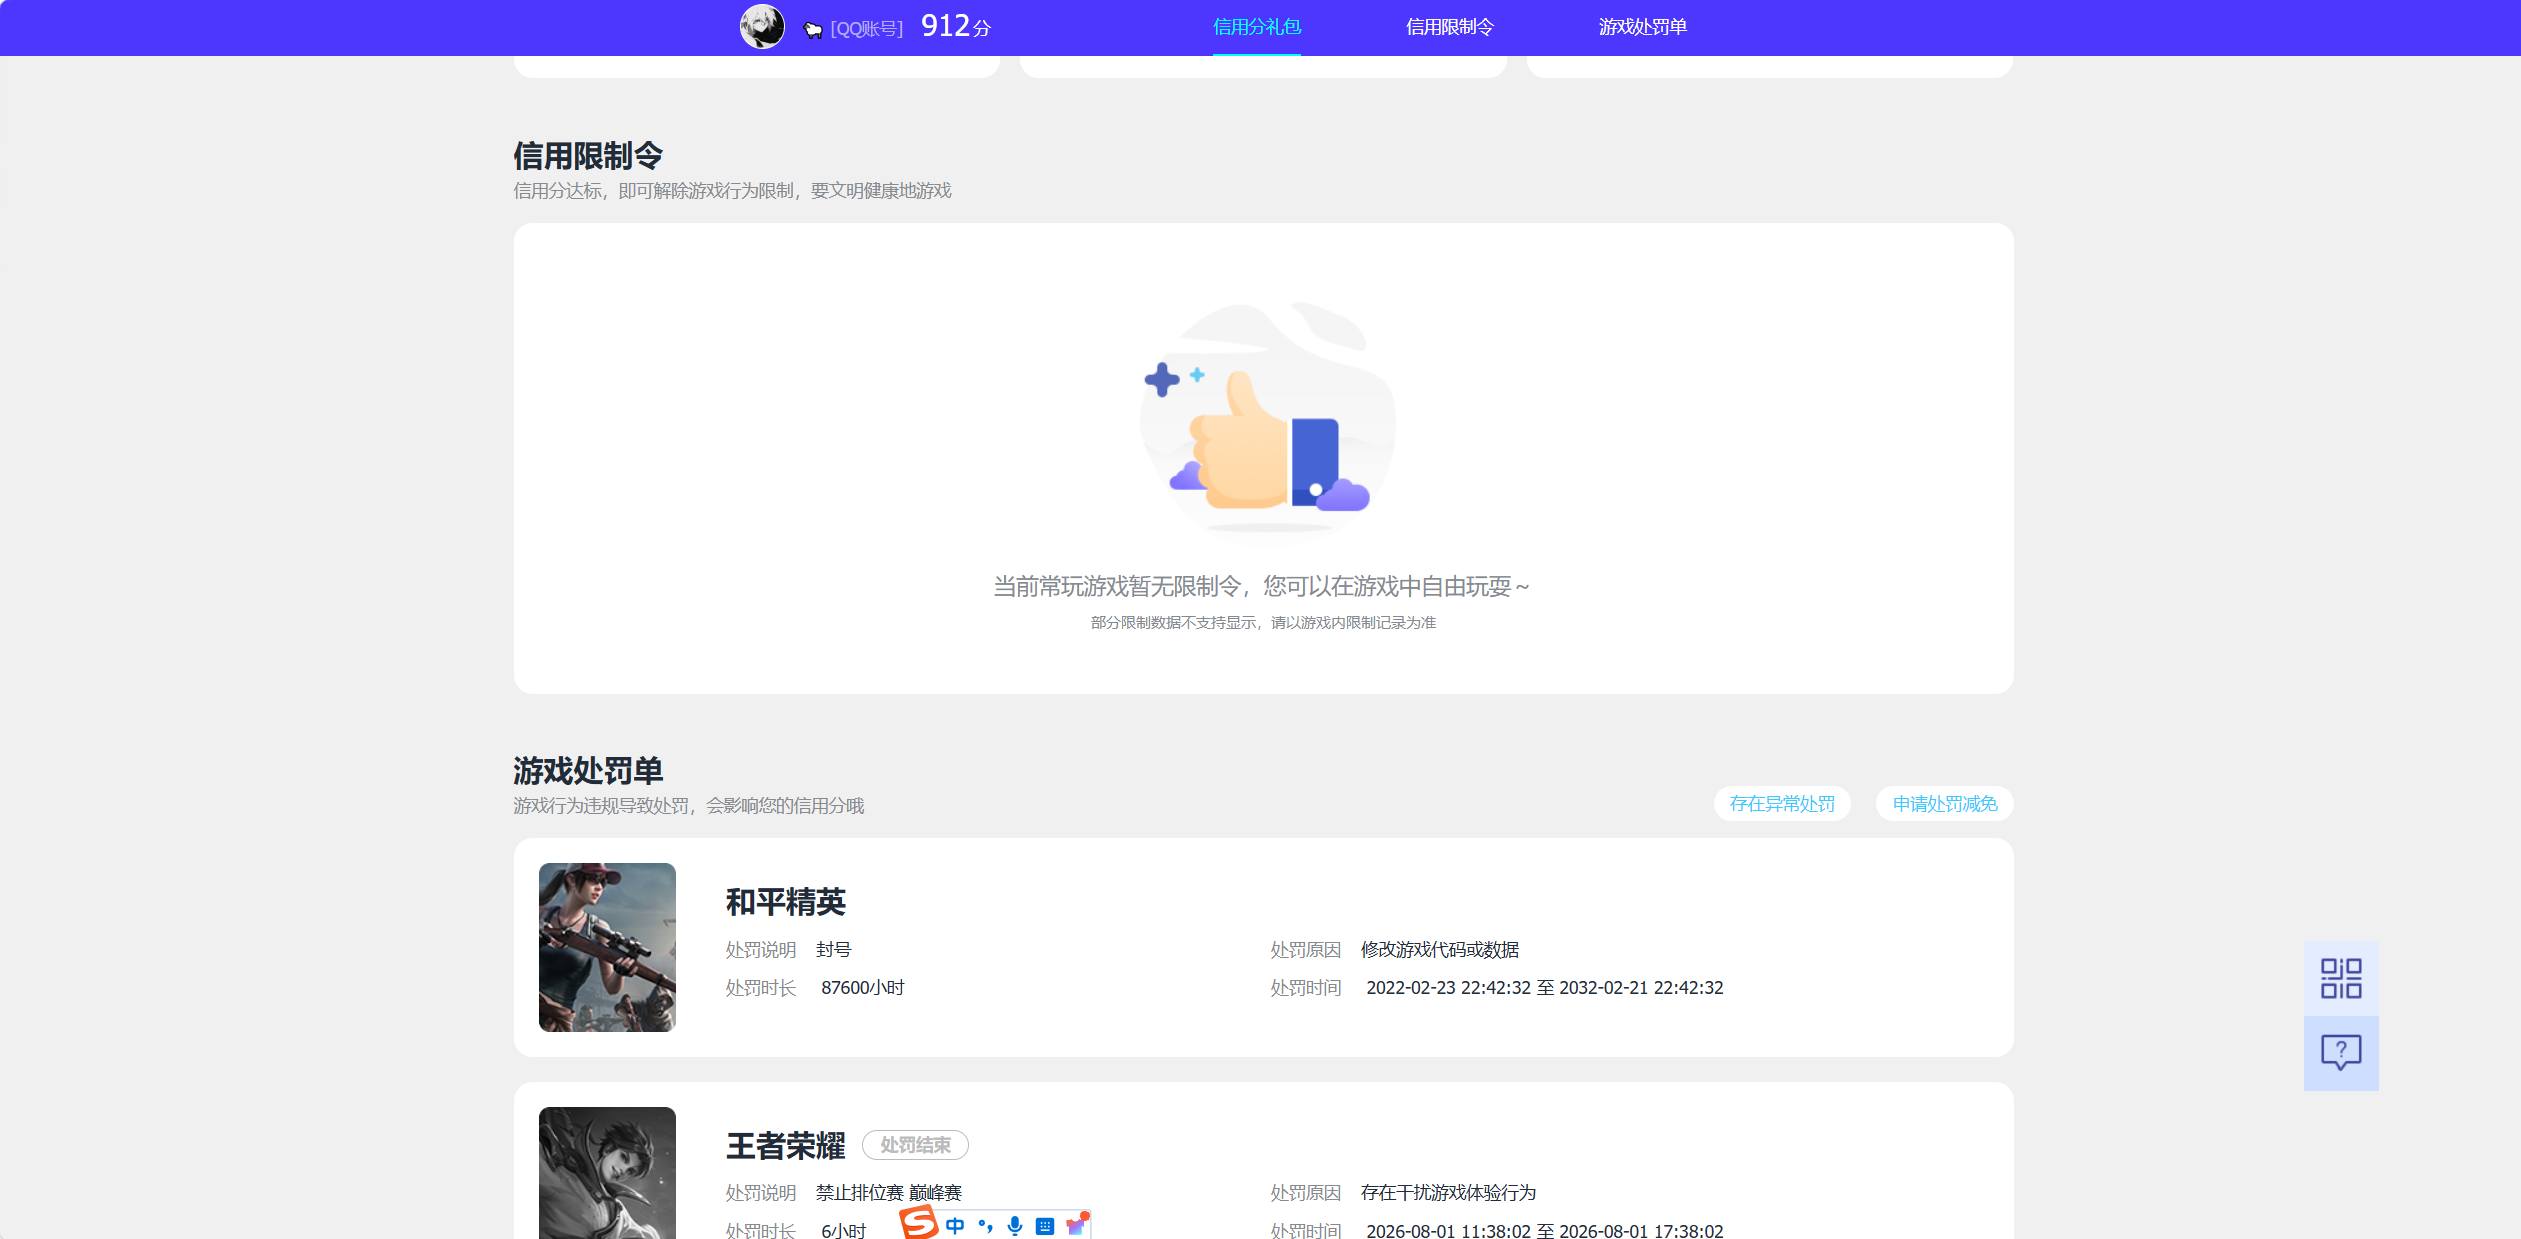Switch to 信用限制令 tab in header
The image size is (2521, 1239).
[x=1450, y=27]
